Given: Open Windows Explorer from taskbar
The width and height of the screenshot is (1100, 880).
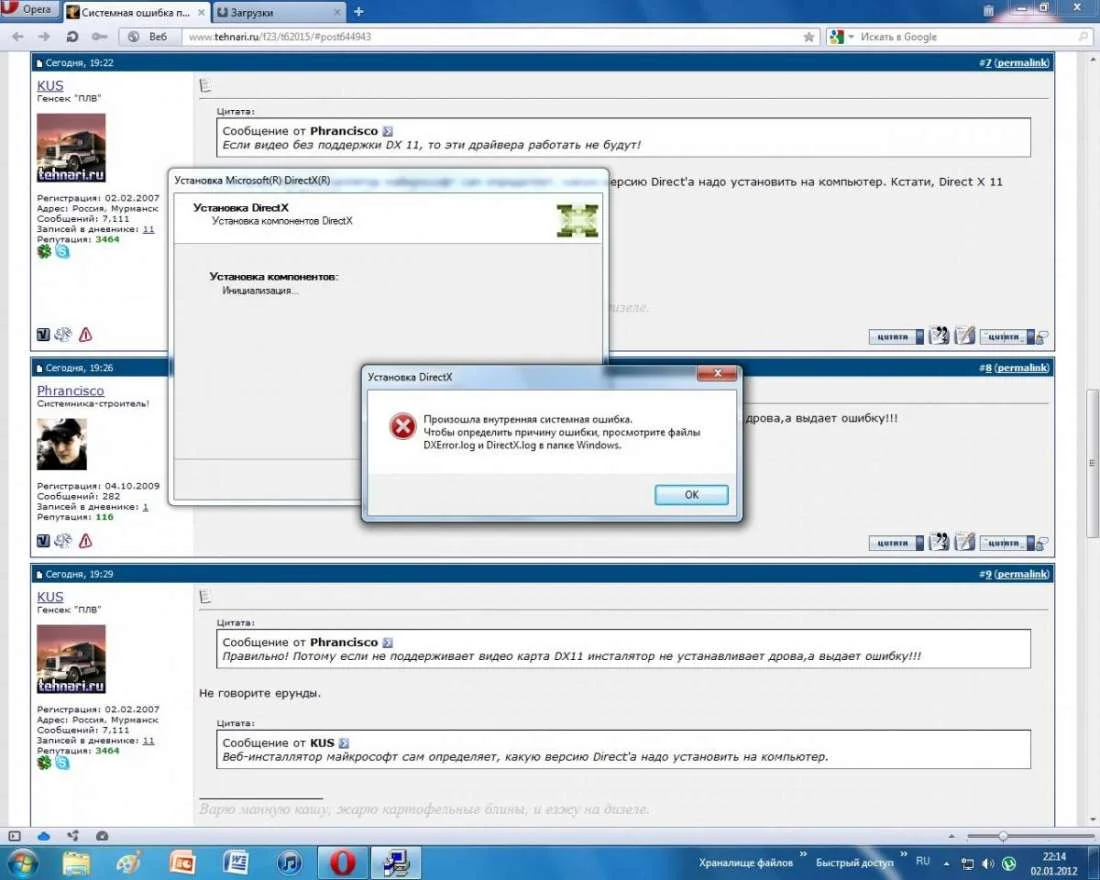Looking at the screenshot, I should pyautogui.click(x=76, y=862).
